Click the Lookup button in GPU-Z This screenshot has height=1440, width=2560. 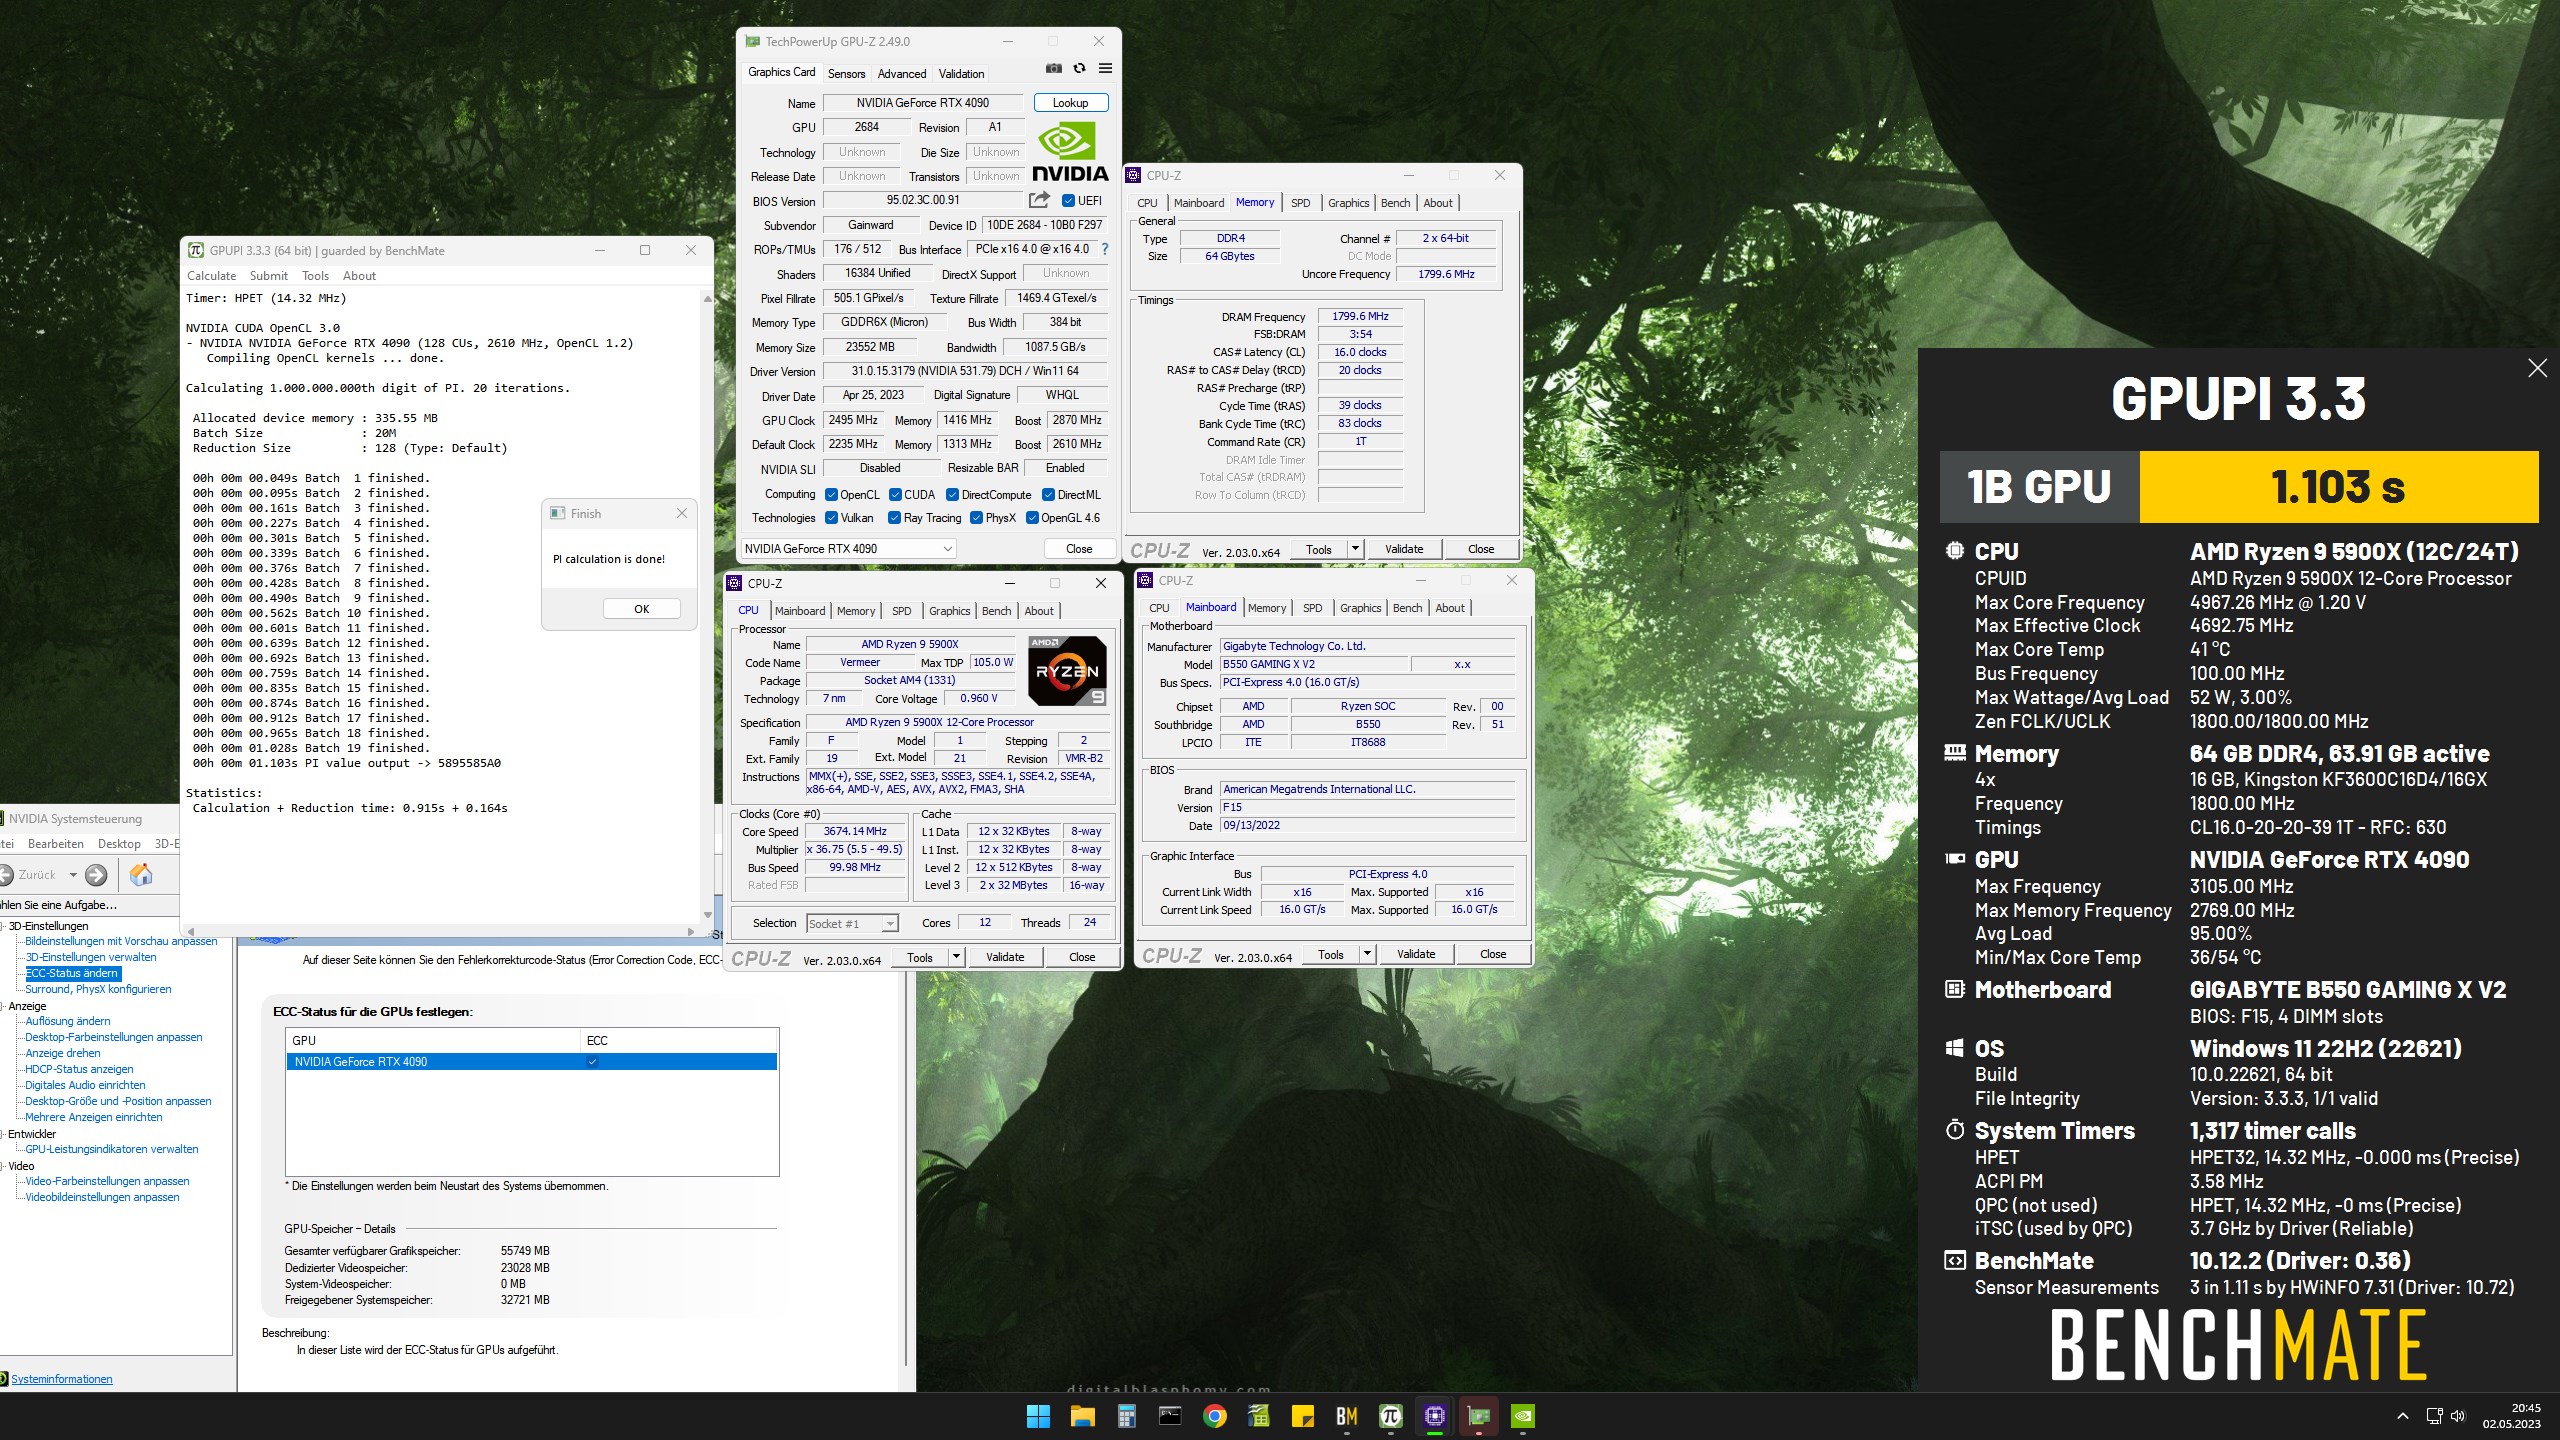tap(1070, 103)
